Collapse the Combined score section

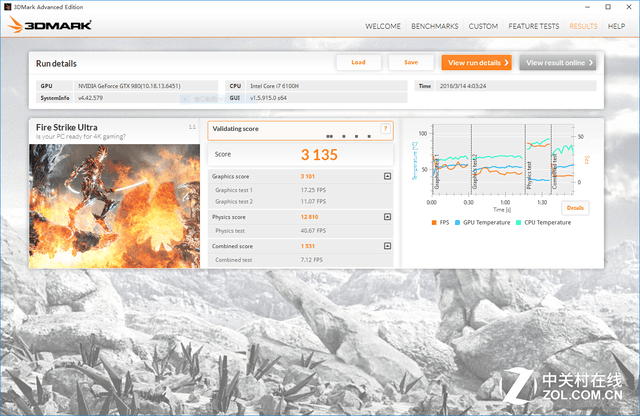[x=387, y=245]
